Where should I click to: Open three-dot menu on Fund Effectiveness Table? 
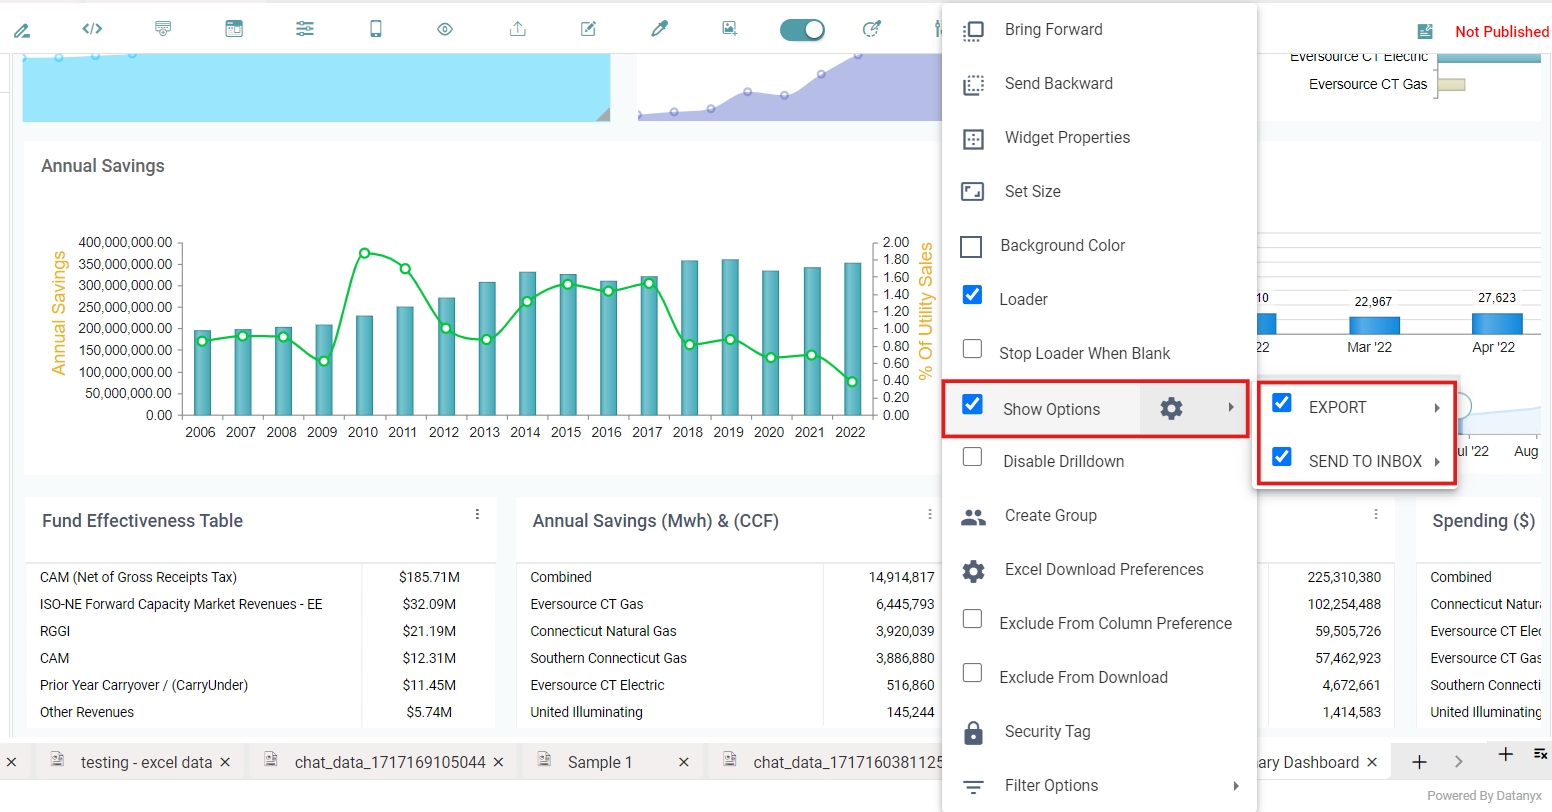(x=477, y=514)
